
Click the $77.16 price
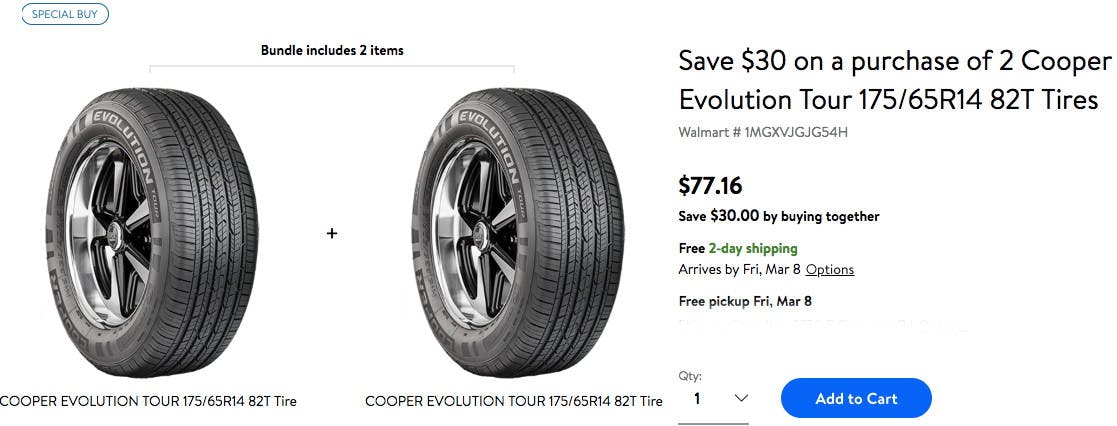710,185
